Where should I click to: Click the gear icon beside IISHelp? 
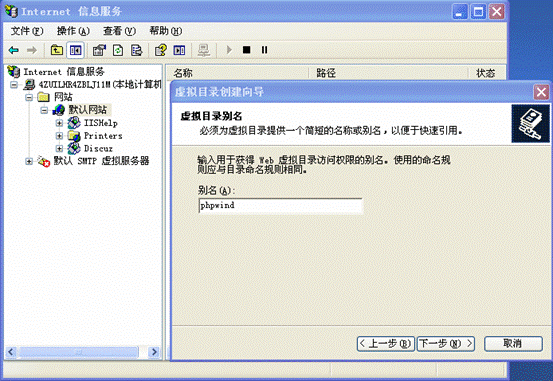74,123
